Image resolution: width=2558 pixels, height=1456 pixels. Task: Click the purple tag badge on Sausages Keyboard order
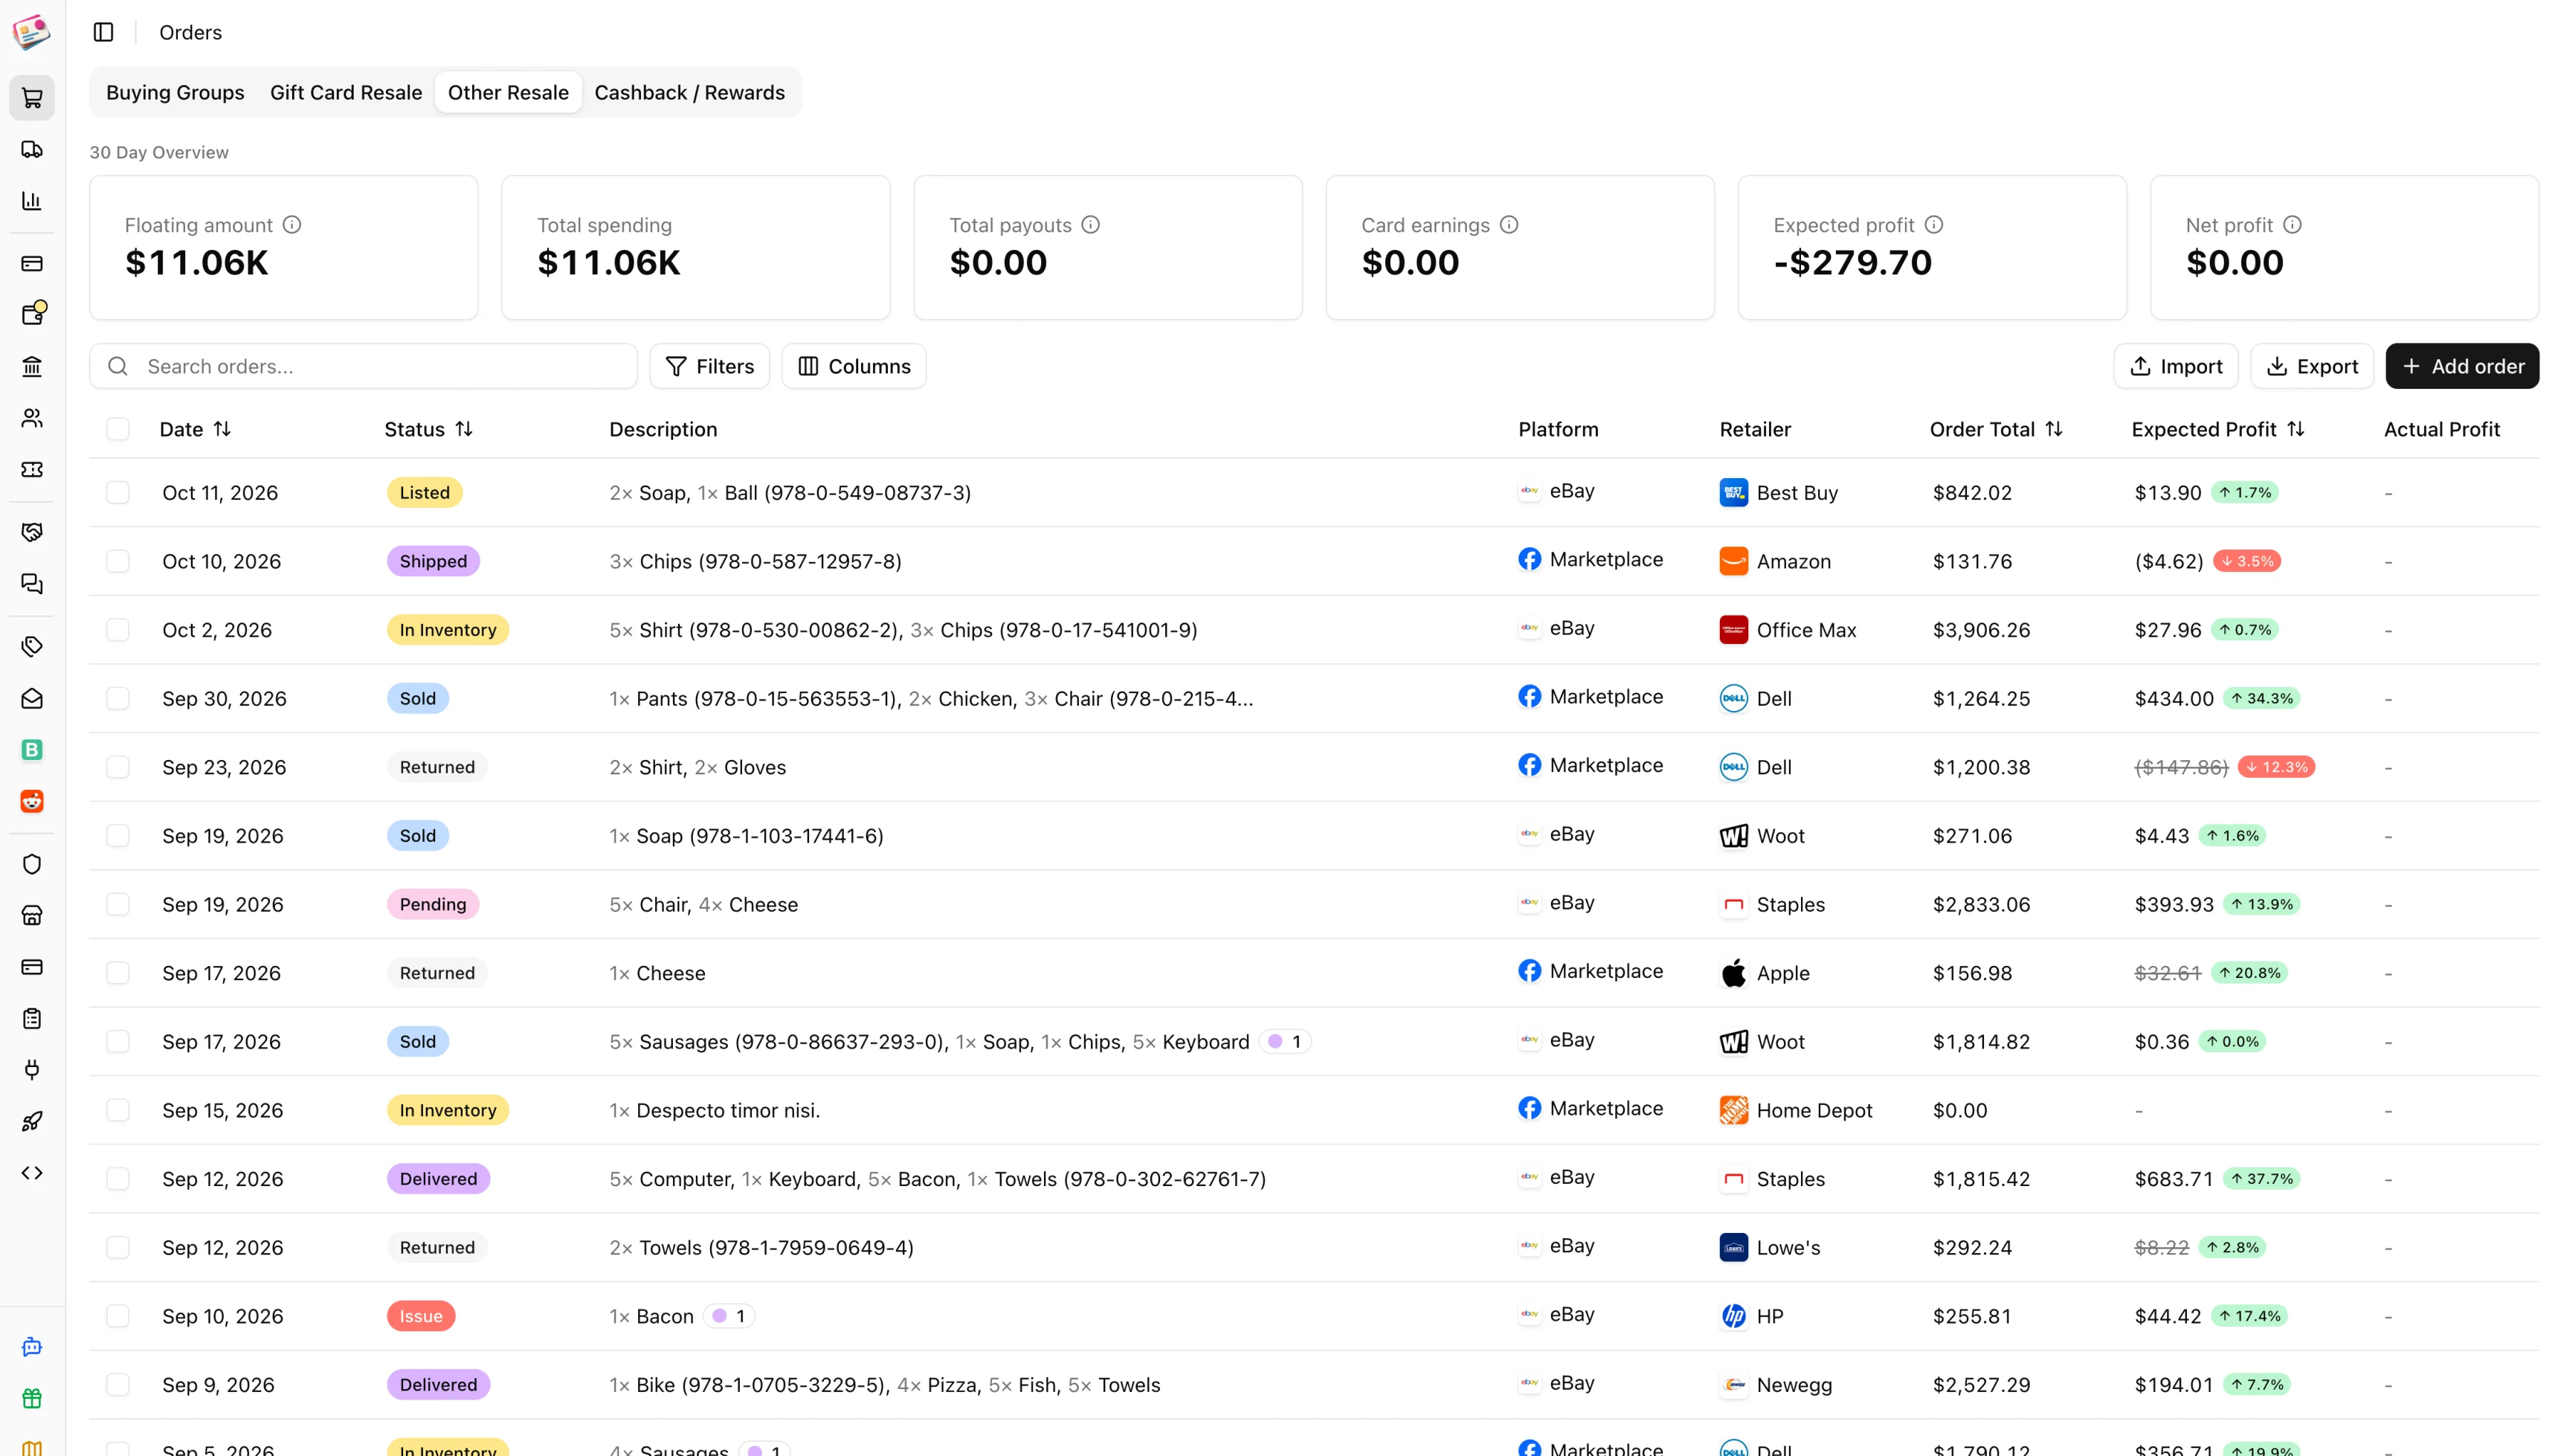point(1285,1042)
